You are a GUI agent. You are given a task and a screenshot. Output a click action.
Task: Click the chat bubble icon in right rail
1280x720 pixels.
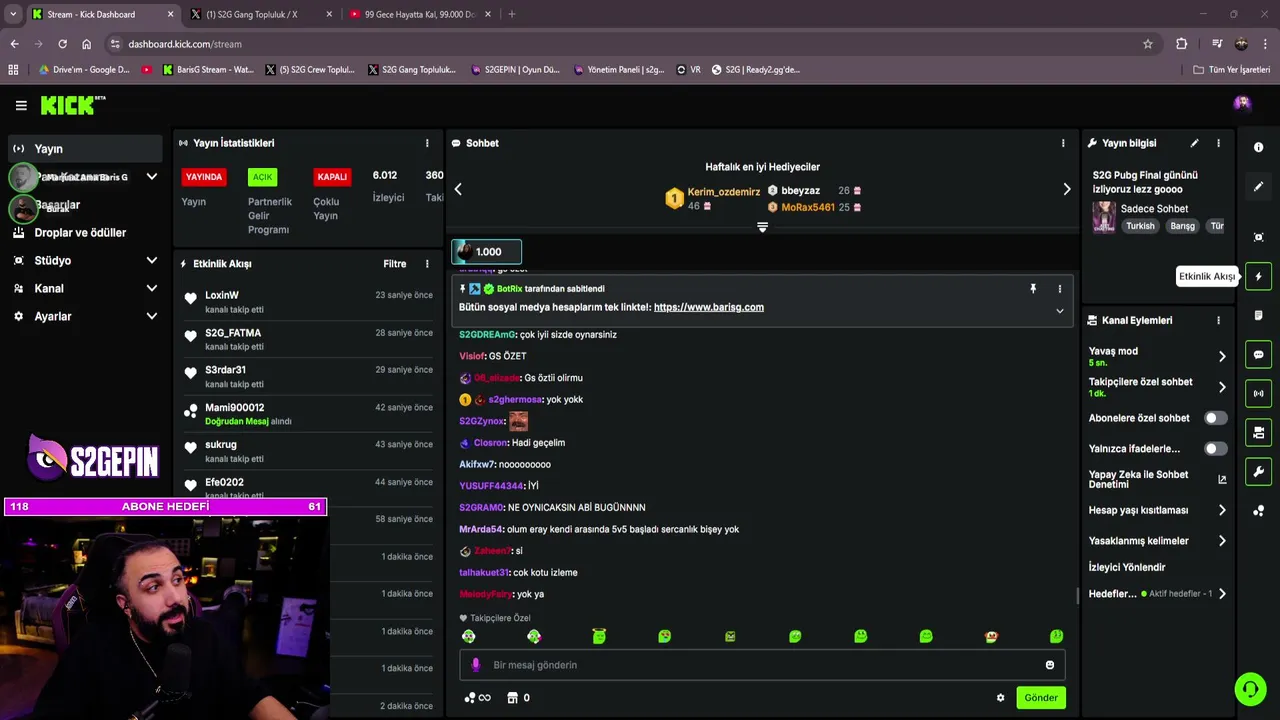coord(1258,355)
